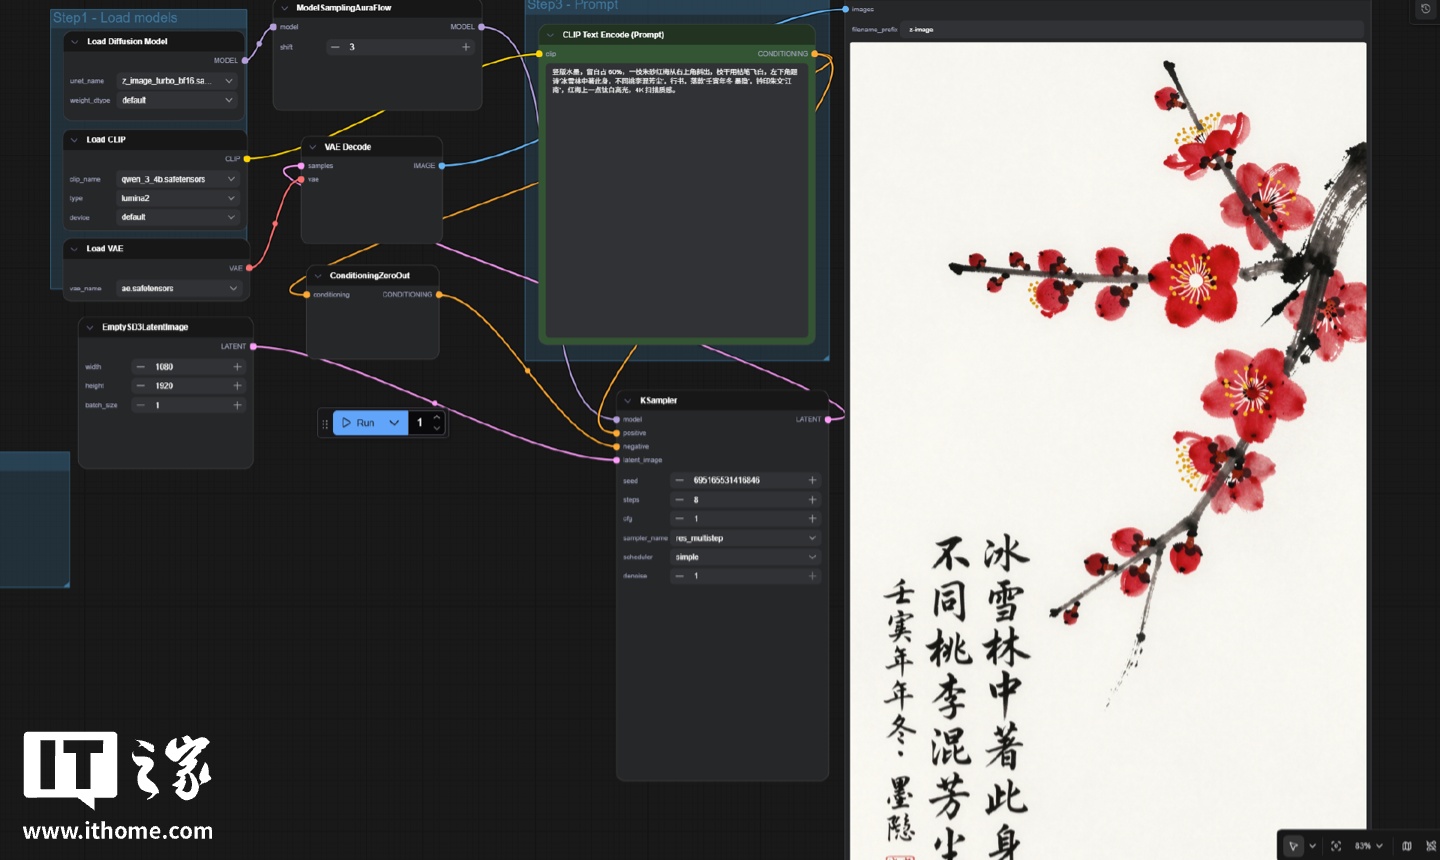Toggle link visibility icon in bottom toolbar
This screenshot has height=860, width=1440.
[x=1430, y=846]
